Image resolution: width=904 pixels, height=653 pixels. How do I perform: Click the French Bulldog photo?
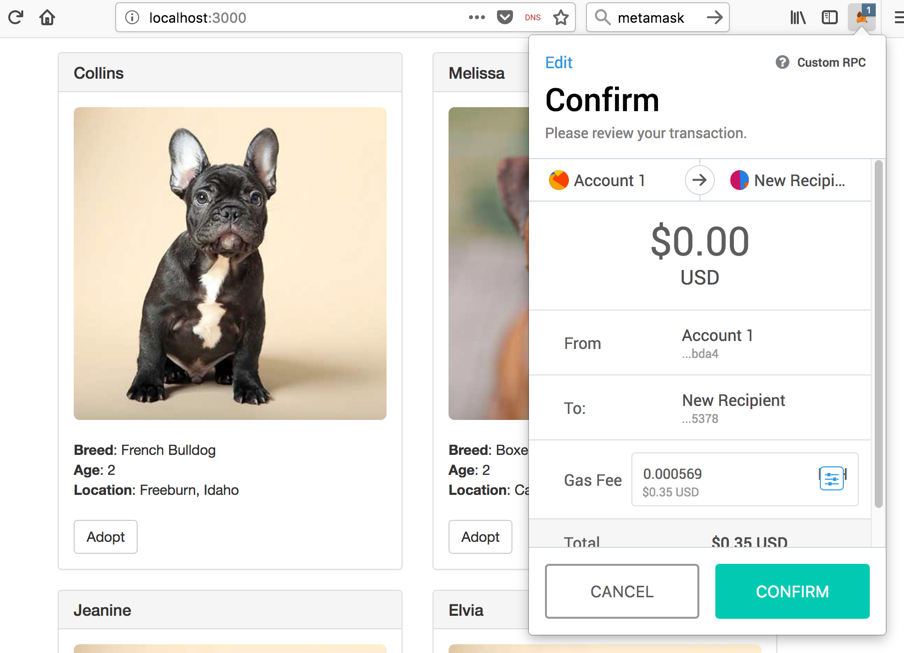[x=230, y=263]
